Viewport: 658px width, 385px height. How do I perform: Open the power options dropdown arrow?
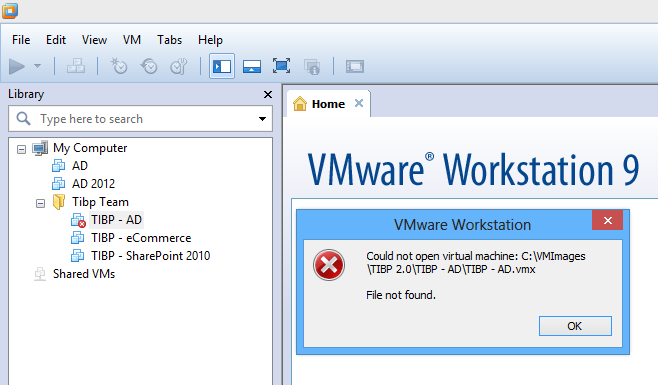click(x=37, y=66)
